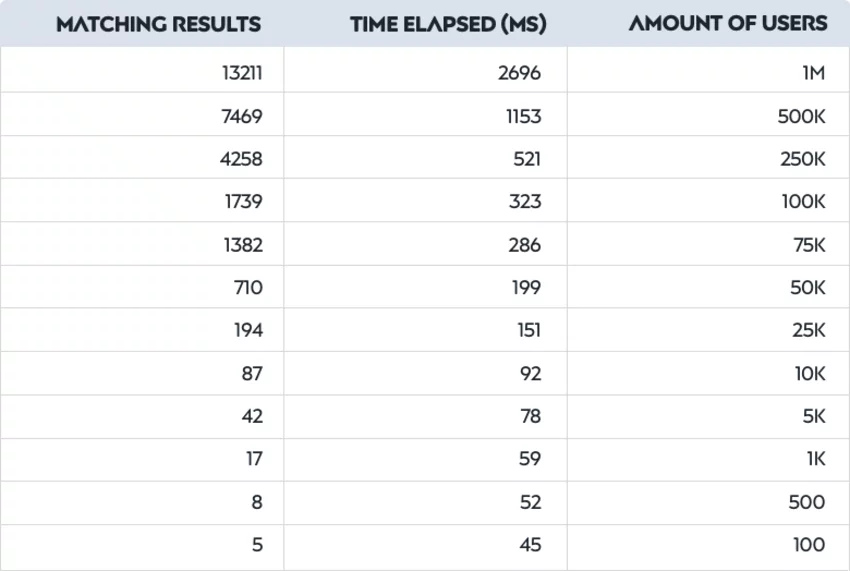Click the 7469 matching results cell
The height and width of the screenshot is (571, 850).
click(142, 114)
